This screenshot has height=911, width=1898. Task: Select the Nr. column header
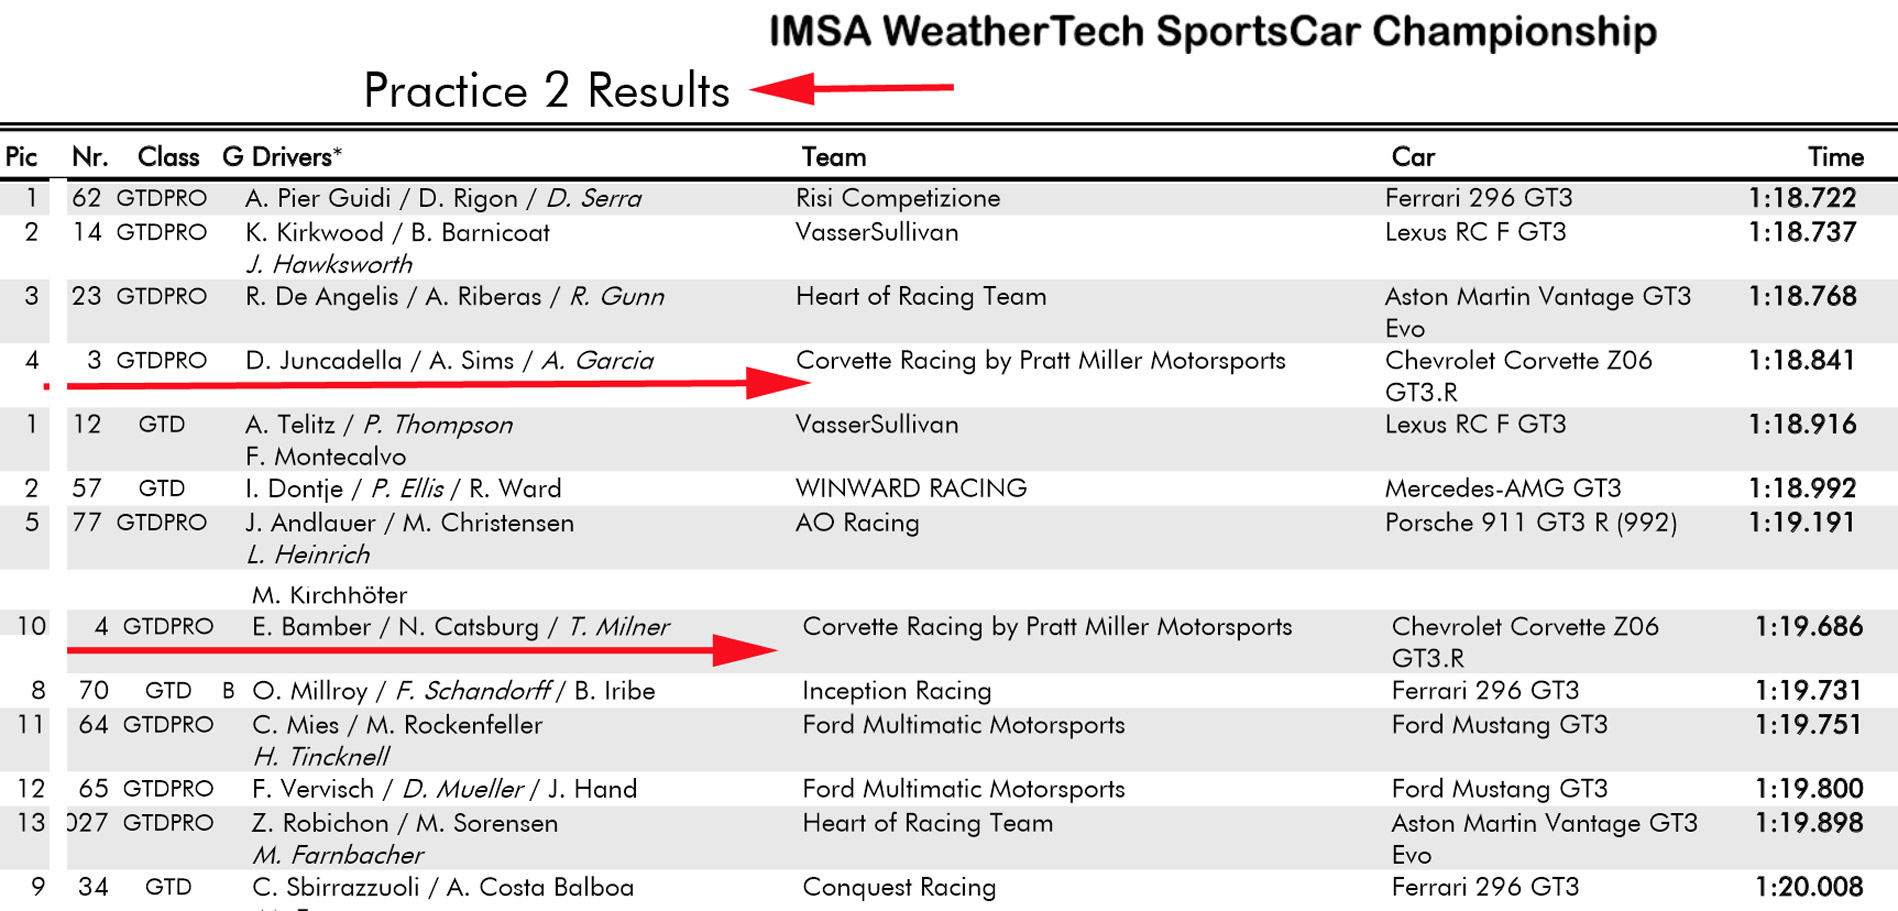(x=89, y=157)
